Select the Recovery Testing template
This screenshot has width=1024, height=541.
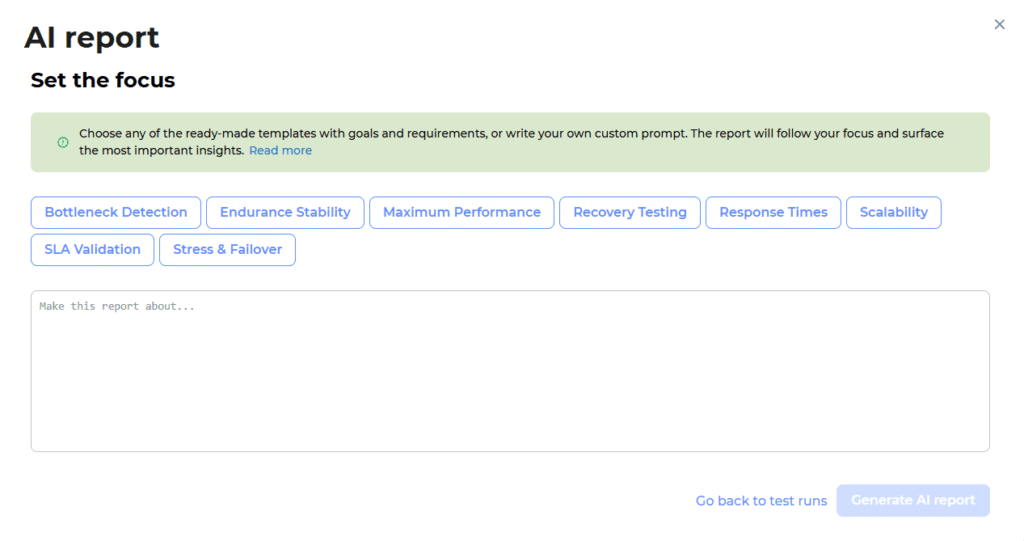tap(629, 213)
